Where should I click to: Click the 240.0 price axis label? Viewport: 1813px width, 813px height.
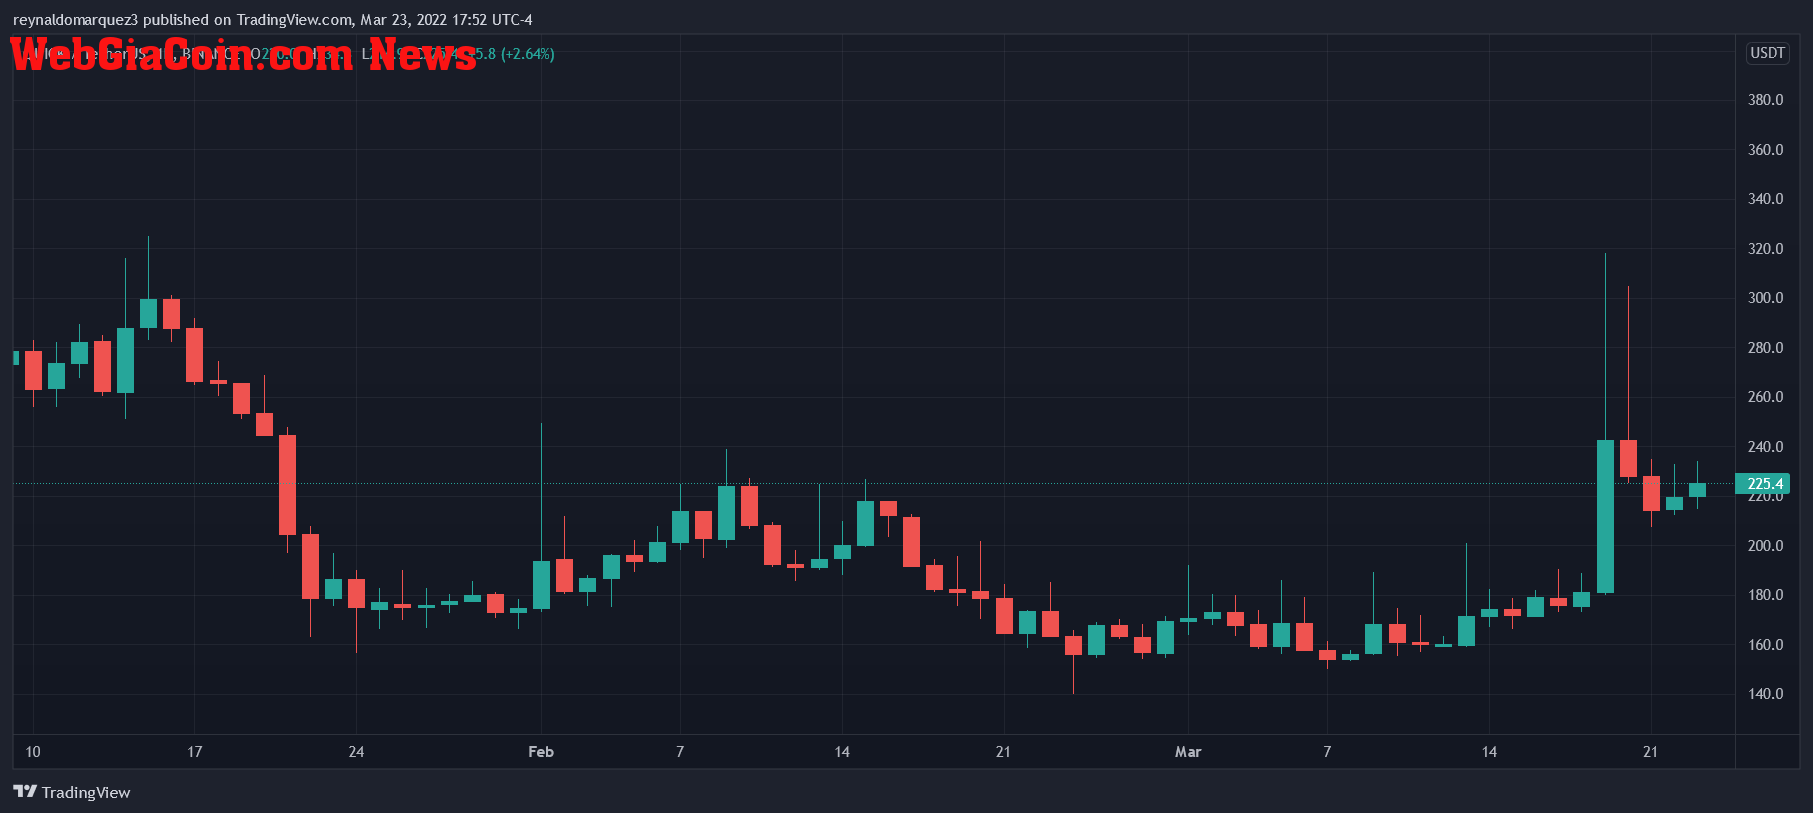tap(1765, 447)
